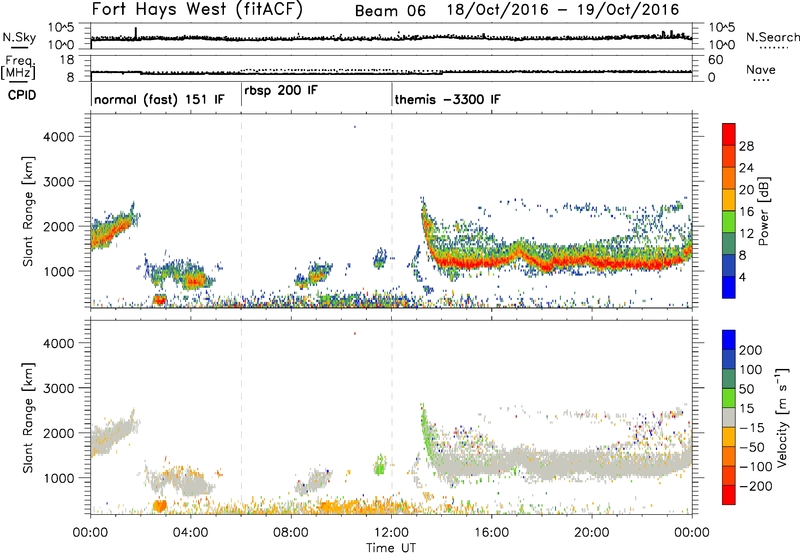Select the 'Freq. [MHz]' axis label
This screenshot has height=554, width=800.
(18, 68)
